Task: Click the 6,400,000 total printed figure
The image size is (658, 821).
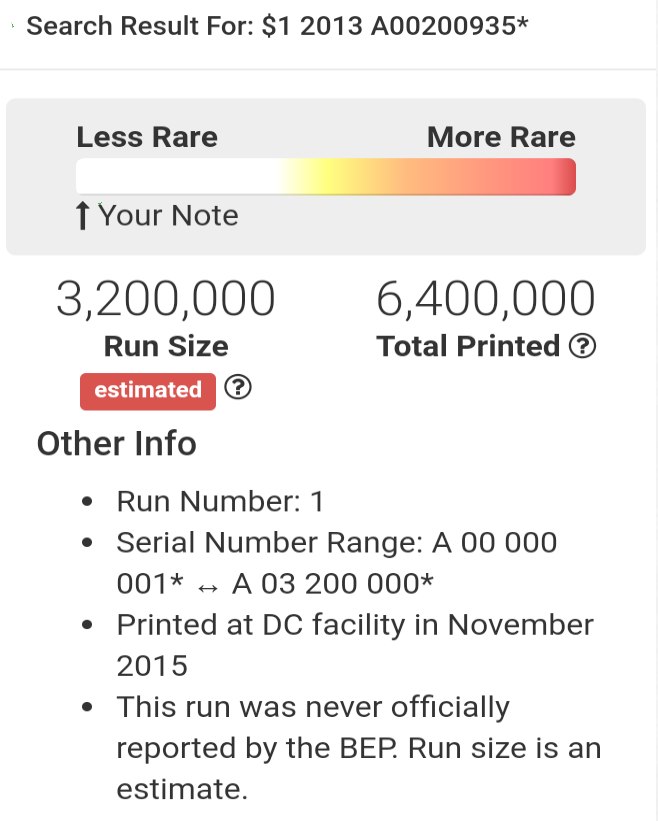Action: [486, 299]
